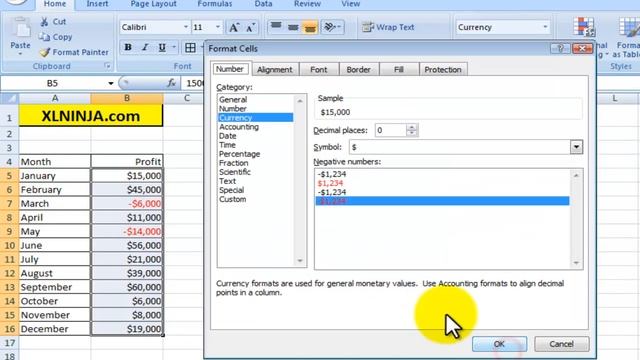Select the column A header
The image size is (640, 360).
55,98
